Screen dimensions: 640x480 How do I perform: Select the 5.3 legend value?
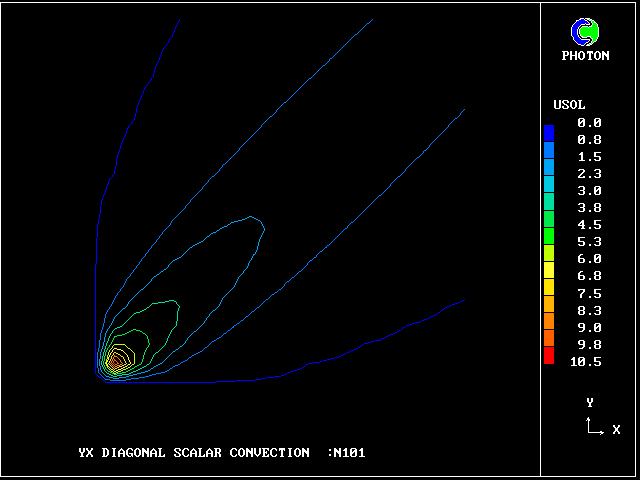click(x=589, y=242)
